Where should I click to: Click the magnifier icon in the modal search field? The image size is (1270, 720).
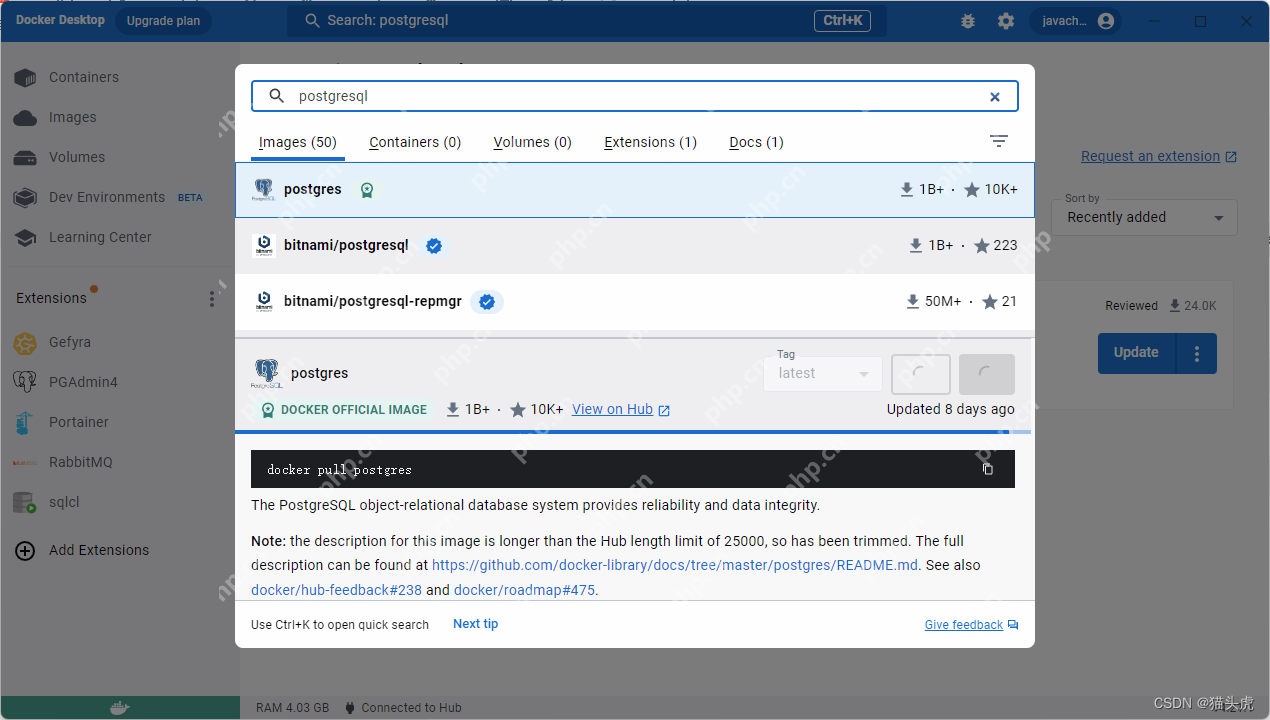pyautogui.click(x=277, y=97)
